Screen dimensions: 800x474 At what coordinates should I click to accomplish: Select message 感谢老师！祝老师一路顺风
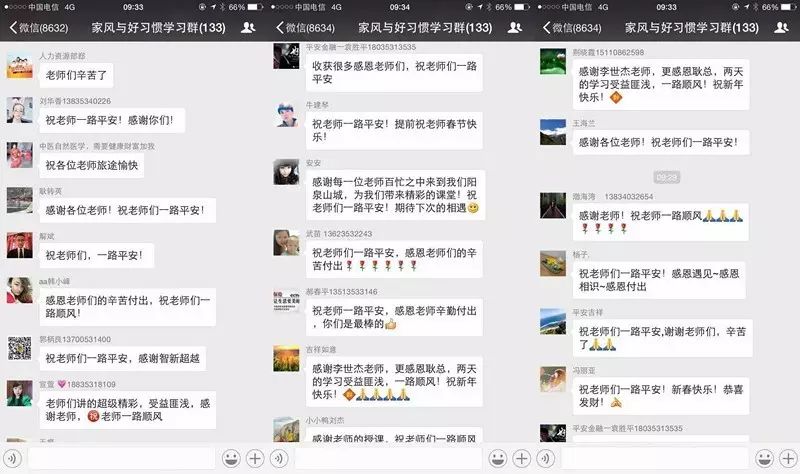661,222
